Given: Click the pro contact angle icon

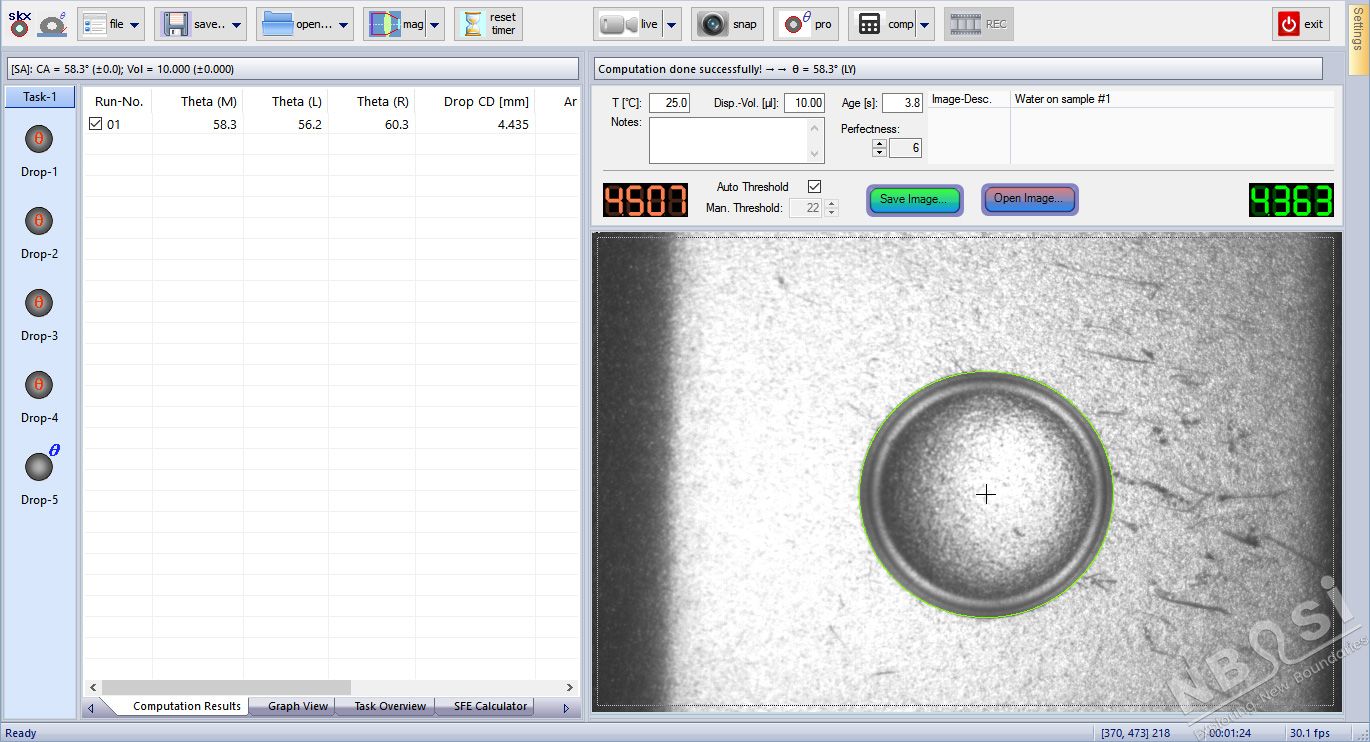Looking at the screenshot, I should [796, 24].
